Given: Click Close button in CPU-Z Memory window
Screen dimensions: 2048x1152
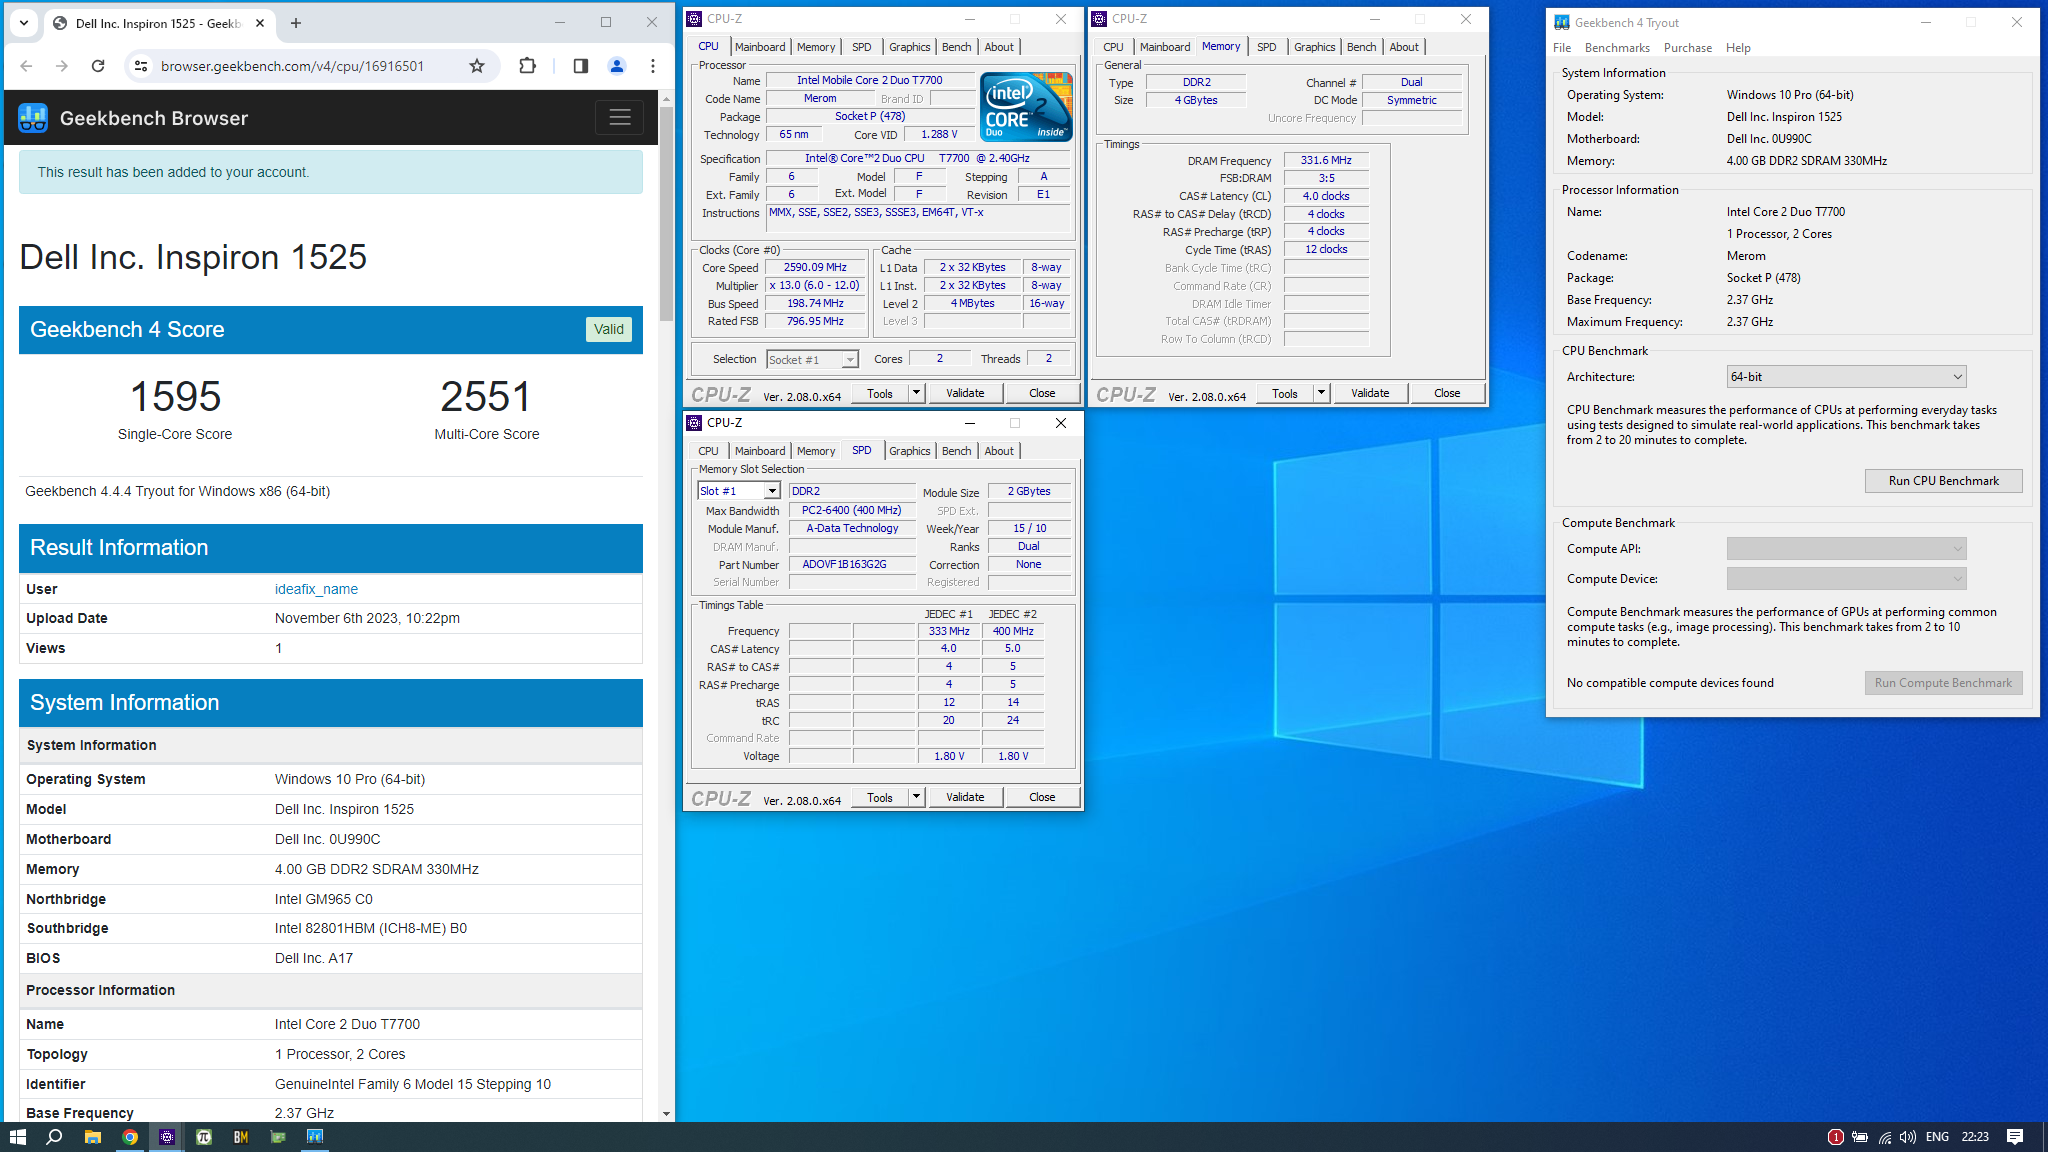Looking at the screenshot, I should (x=1447, y=393).
